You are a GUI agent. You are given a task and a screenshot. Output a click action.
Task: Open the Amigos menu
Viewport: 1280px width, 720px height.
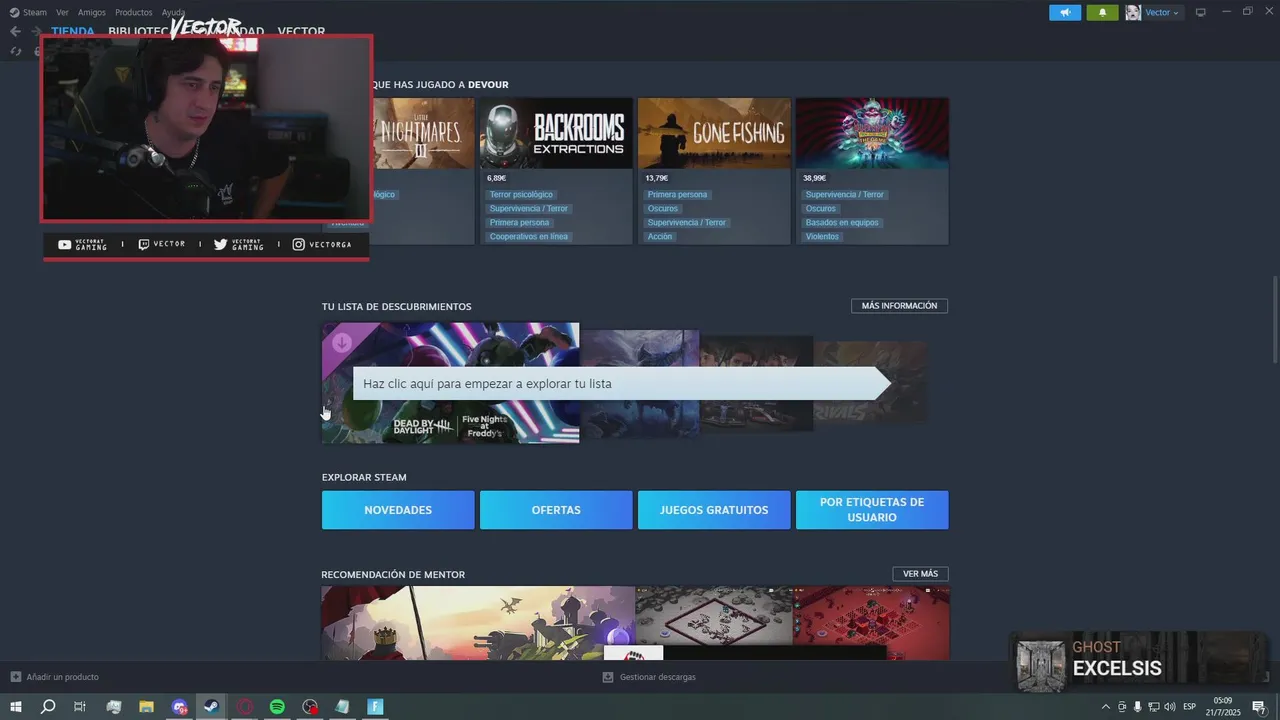(x=92, y=12)
